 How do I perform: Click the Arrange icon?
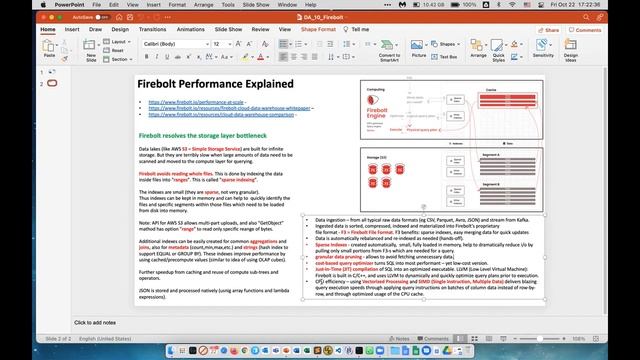click(x=476, y=45)
